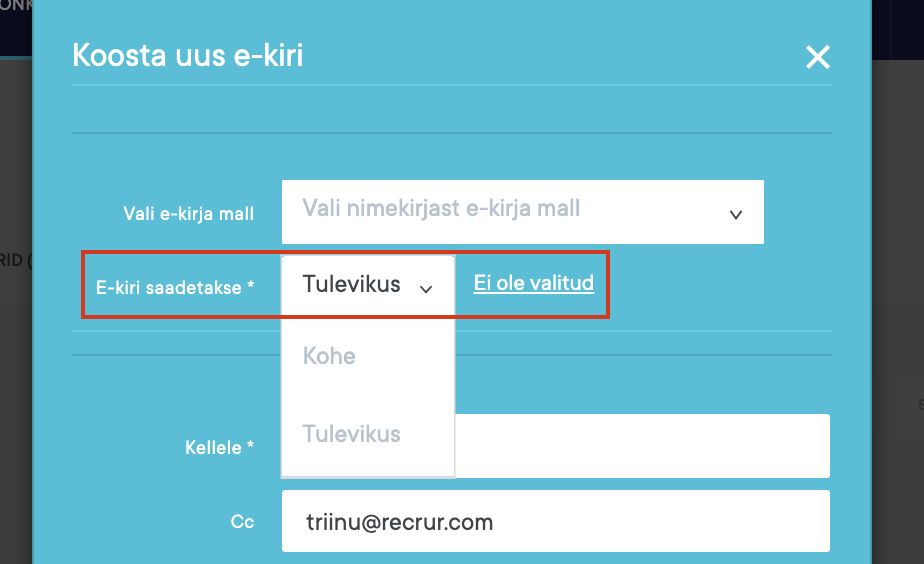
Task: Click the 'Koosta uus e-kiri' dialog title
Action: click(x=187, y=55)
